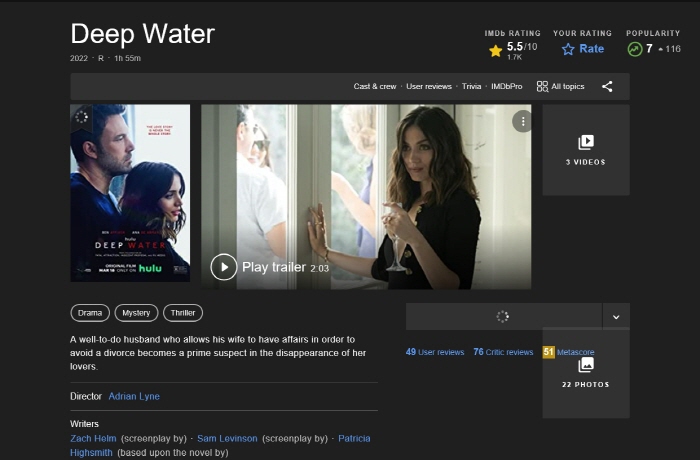Select the Mystery genre chip
Image resolution: width=700 pixels, height=460 pixels.
click(136, 313)
